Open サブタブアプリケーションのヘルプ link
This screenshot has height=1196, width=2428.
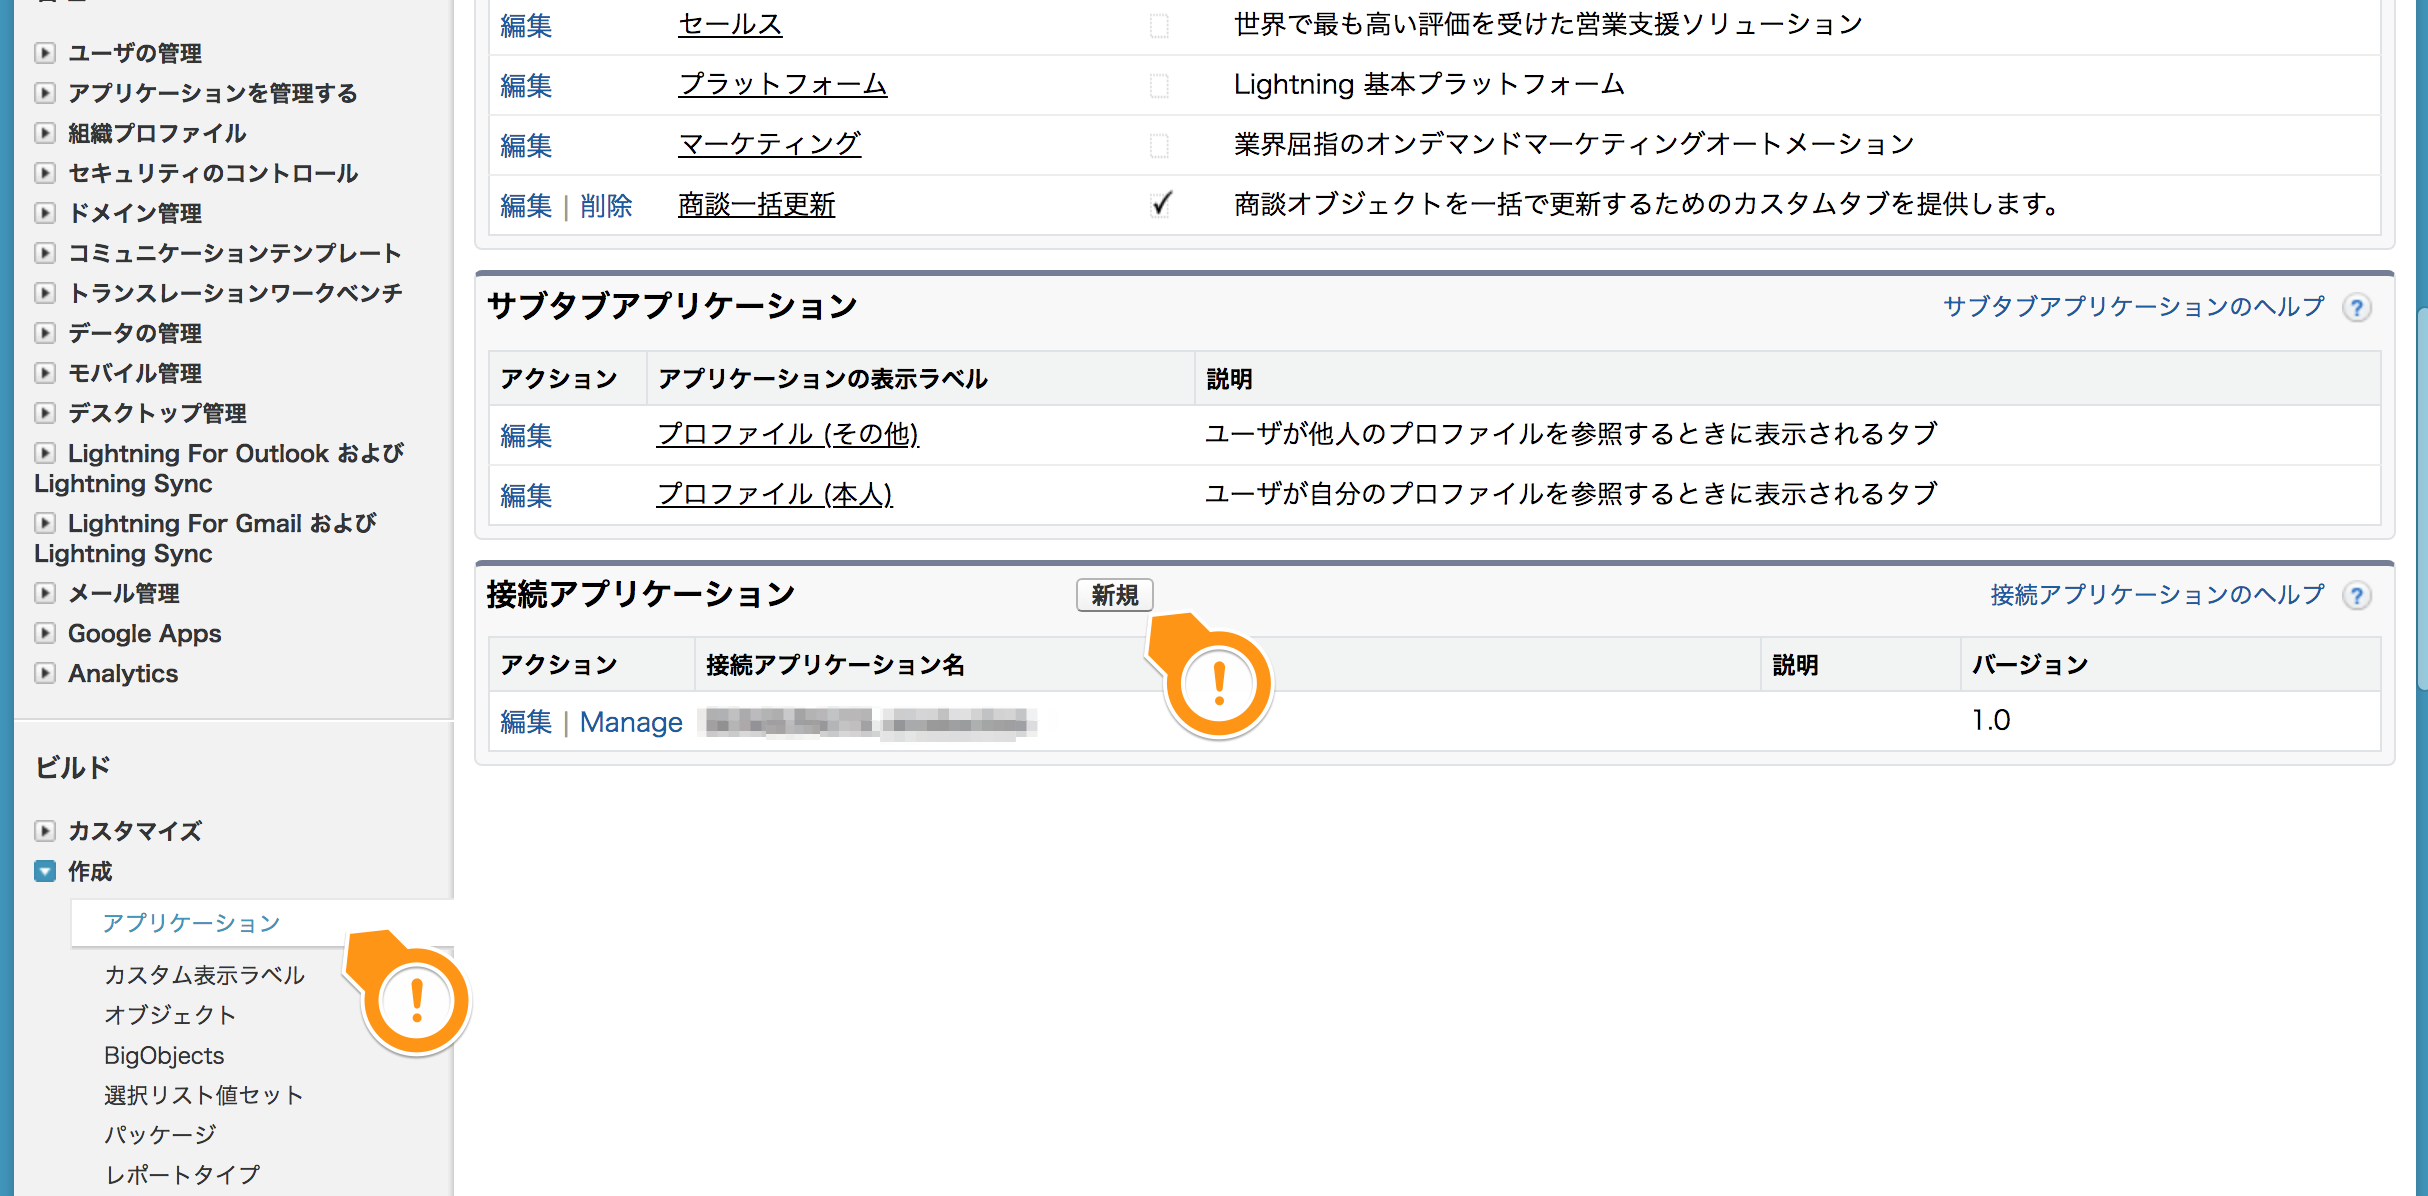click(x=2134, y=306)
